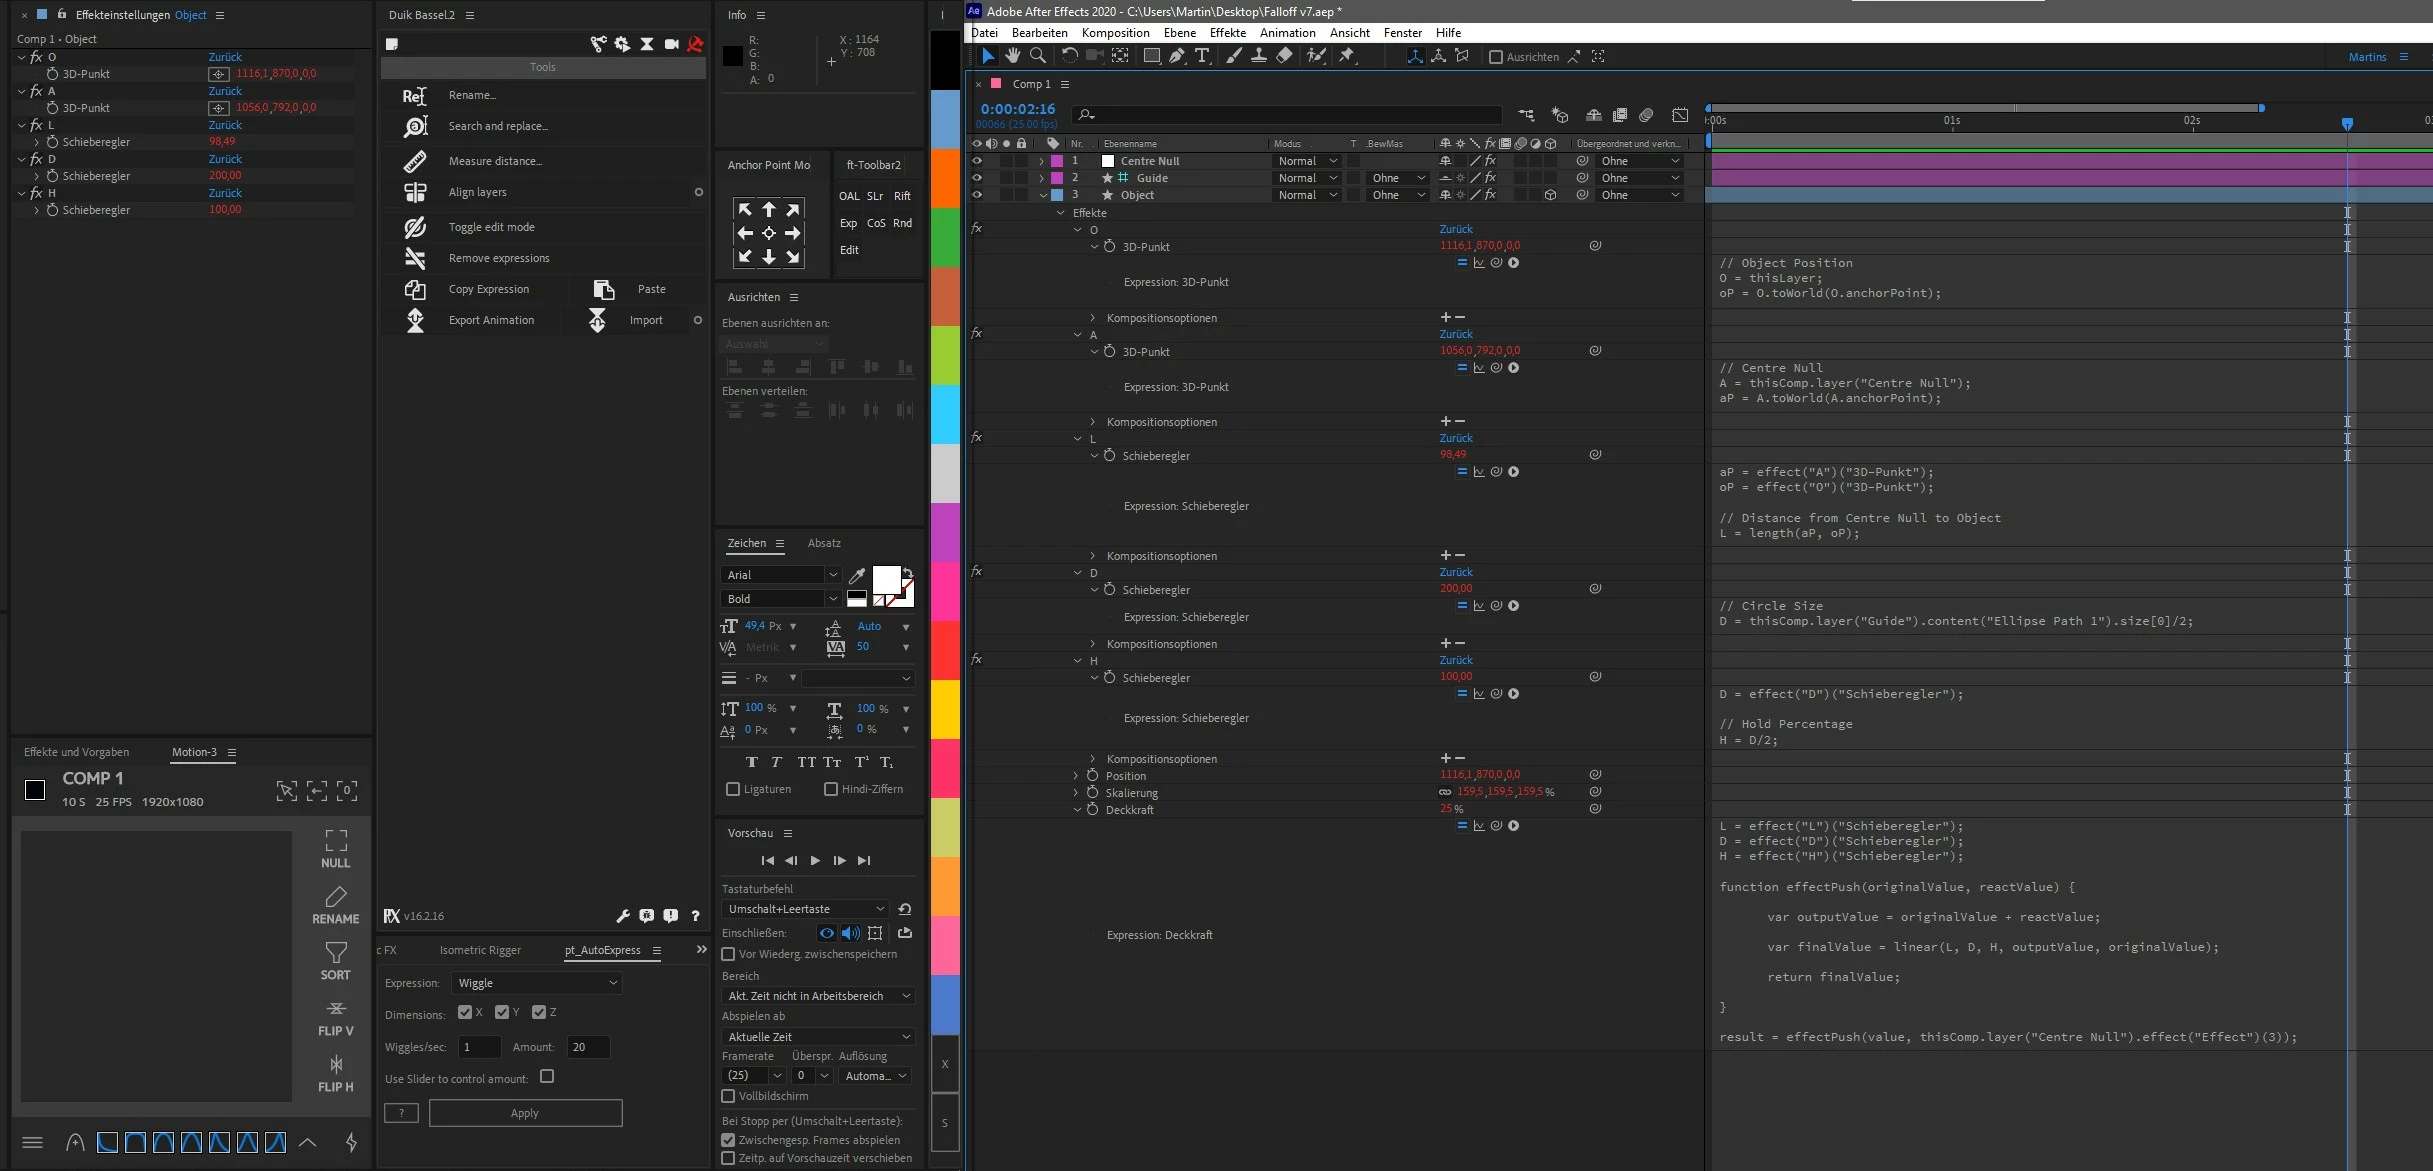Switch to the Absatz tab

click(x=824, y=543)
